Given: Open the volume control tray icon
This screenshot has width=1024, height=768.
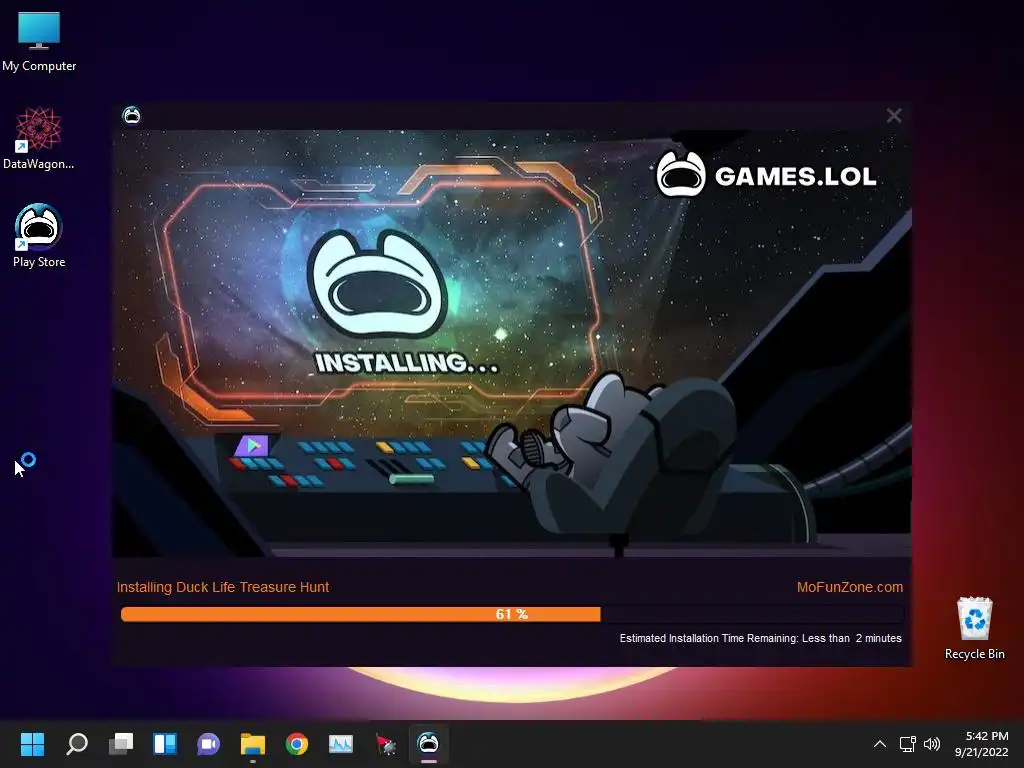Looking at the screenshot, I should click(x=931, y=744).
